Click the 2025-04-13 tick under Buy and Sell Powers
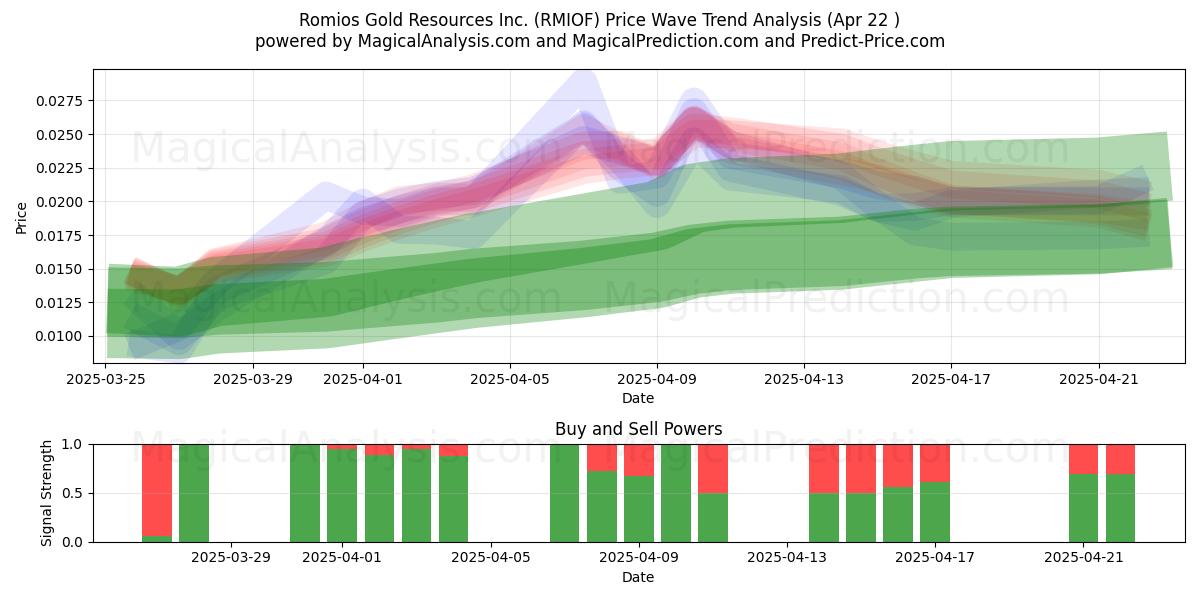Image resolution: width=1200 pixels, height=600 pixels. [787, 558]
